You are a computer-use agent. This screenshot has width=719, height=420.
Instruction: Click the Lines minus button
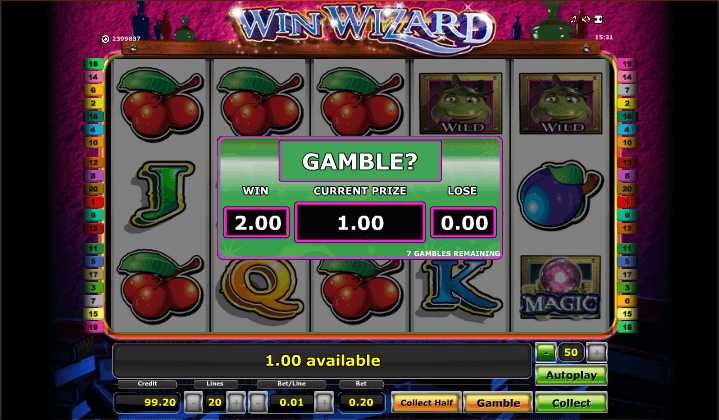point(193,403)
